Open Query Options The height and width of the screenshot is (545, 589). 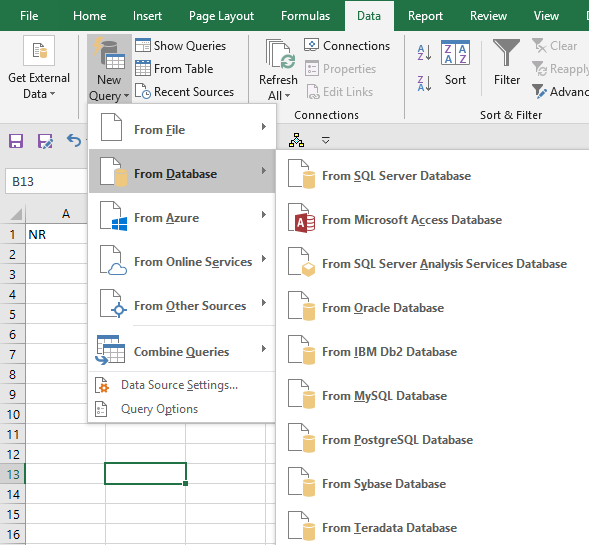coord(182,409)
